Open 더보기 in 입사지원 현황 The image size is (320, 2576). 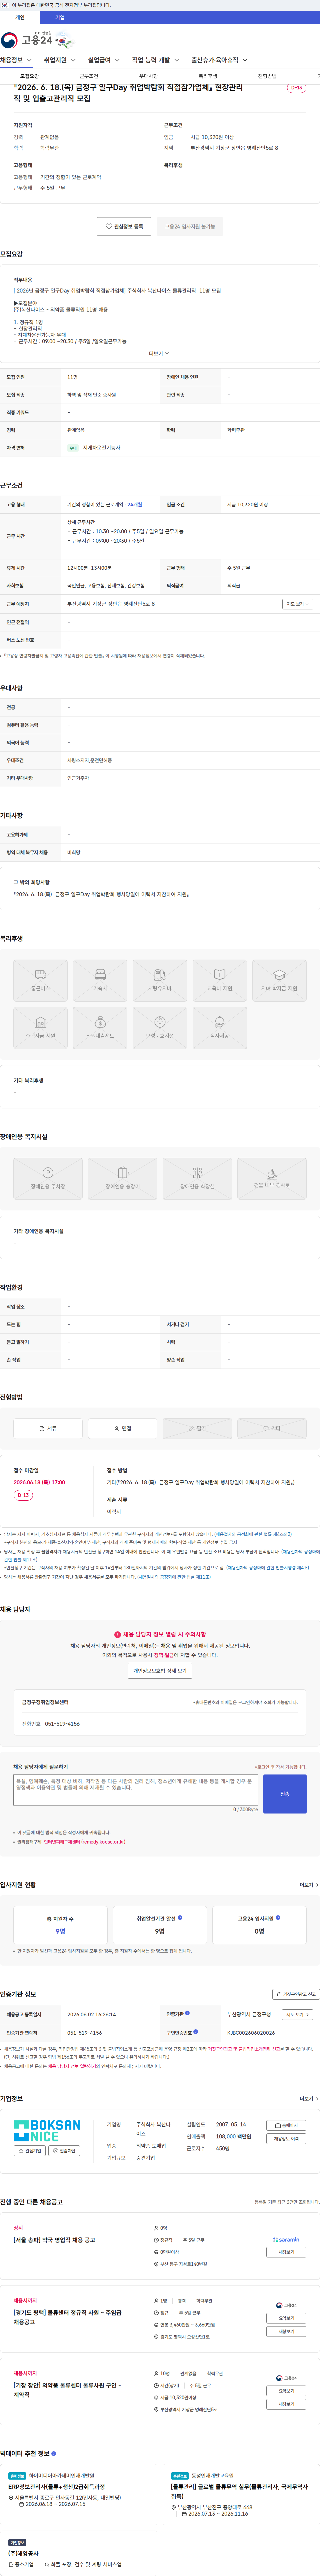(x=309, y=1885)
